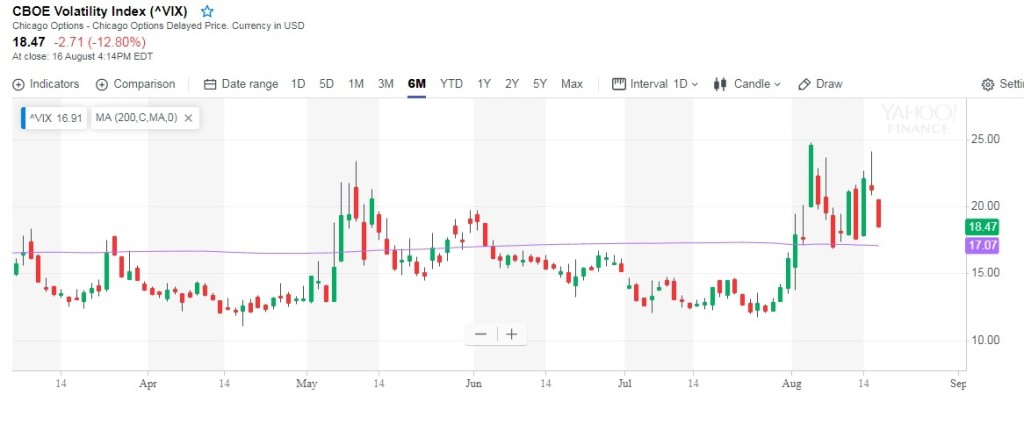1024x424 pixels.
Task: Expand the Interval 1D dropdown
Action: [655, 84]
